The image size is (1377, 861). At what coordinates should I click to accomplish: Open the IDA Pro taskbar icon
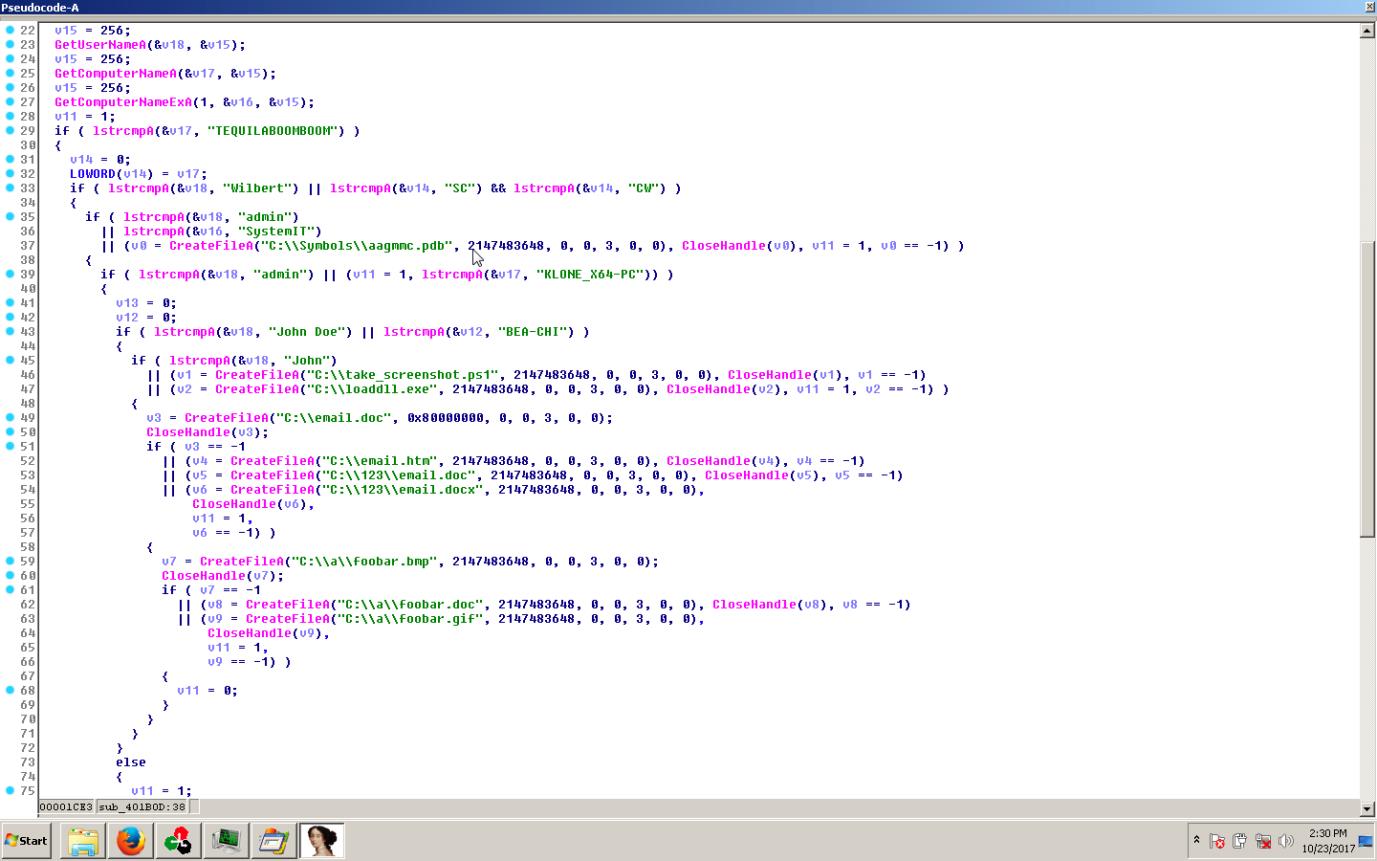click(x=322, y=841)
